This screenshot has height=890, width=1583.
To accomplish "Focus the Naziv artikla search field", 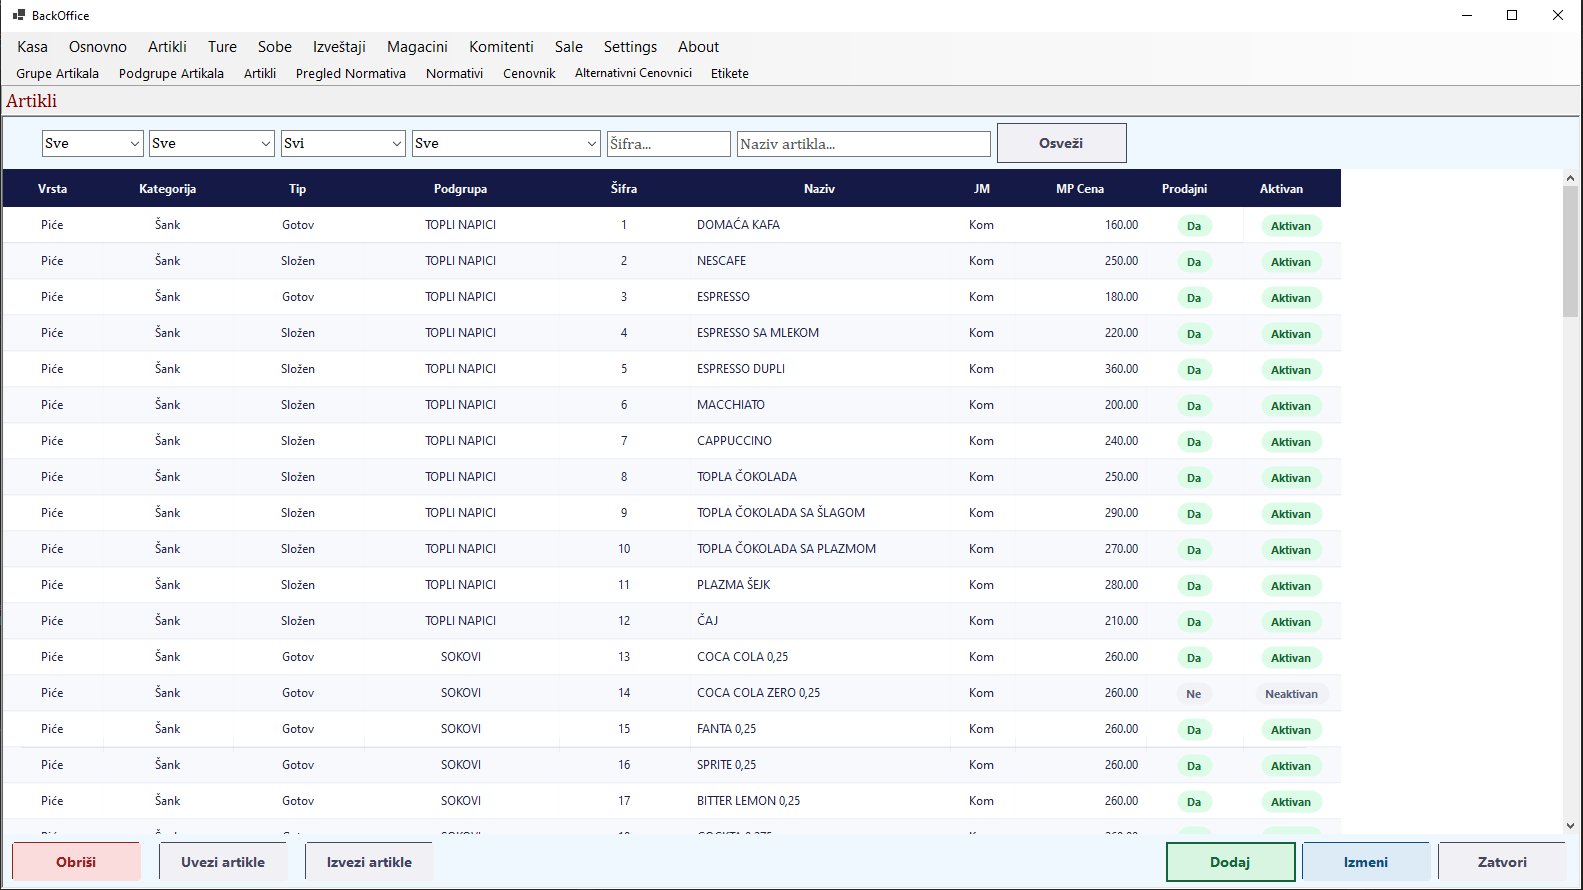I will (x=864, y=144).
